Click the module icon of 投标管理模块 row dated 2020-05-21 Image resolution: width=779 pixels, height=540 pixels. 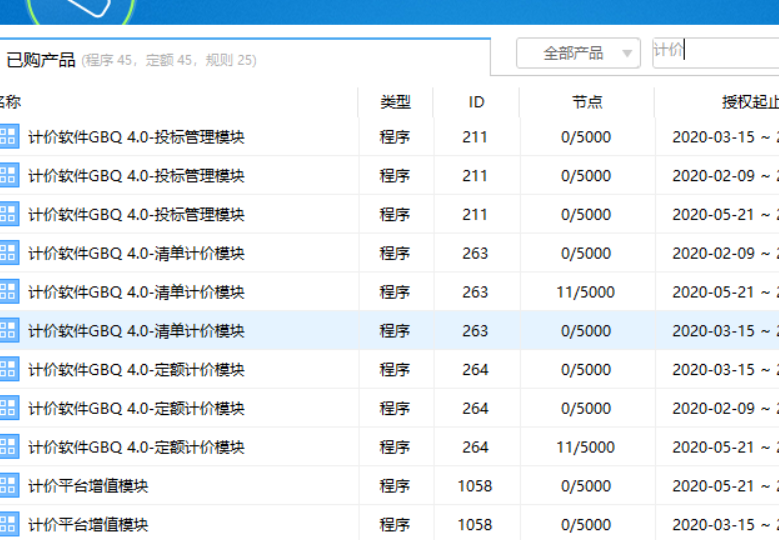click(8, 214)
